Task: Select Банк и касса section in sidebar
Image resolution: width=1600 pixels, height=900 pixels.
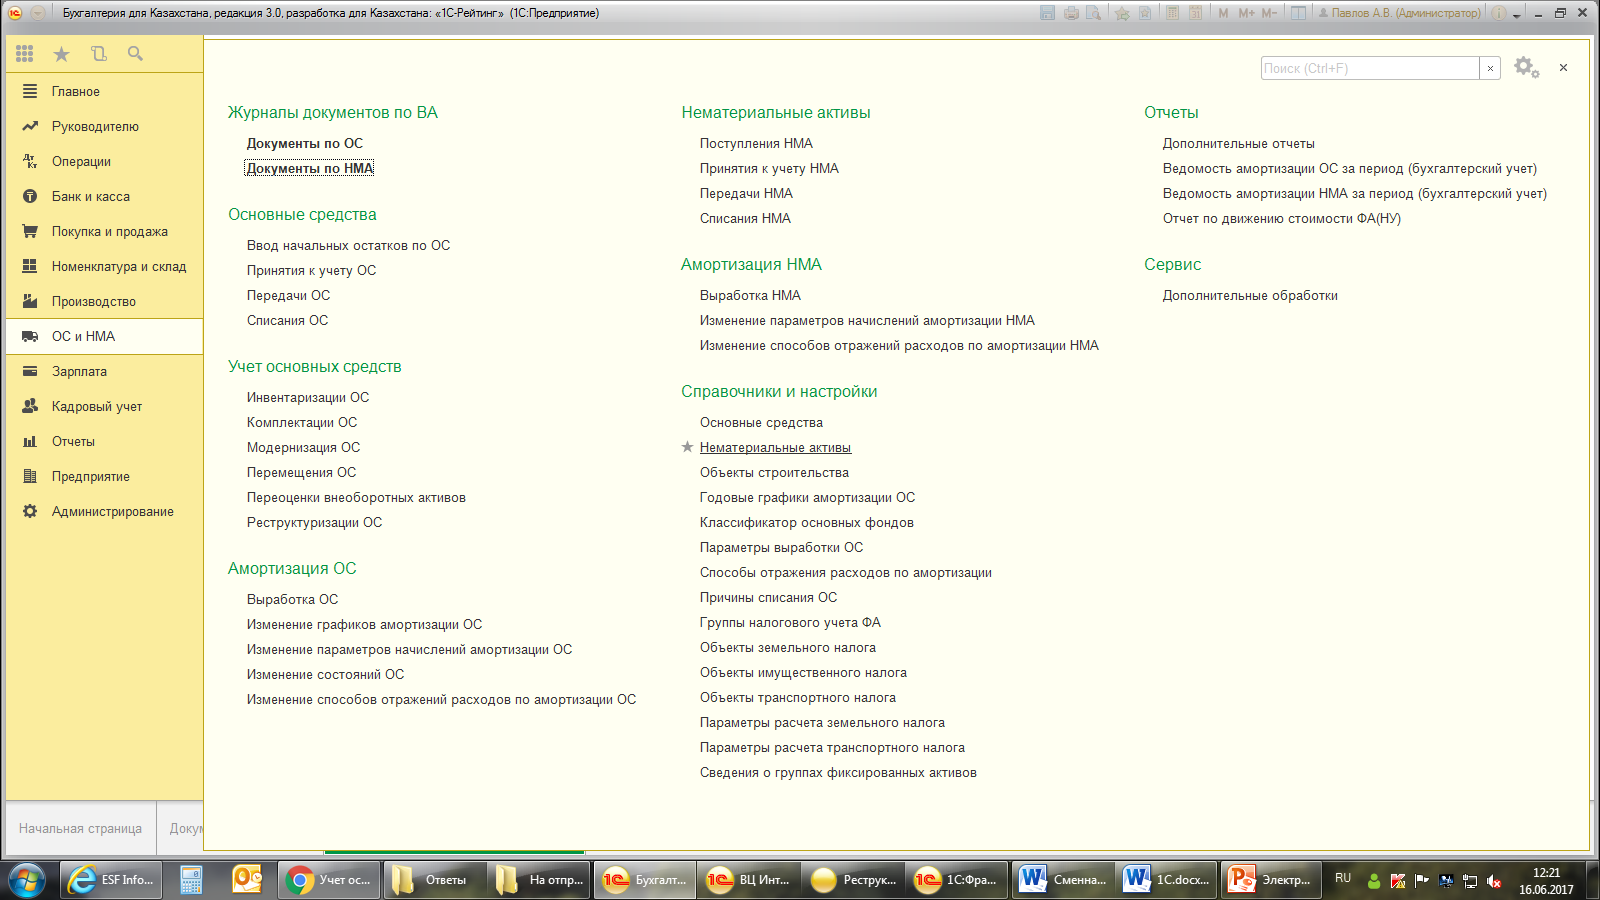Action: point(104,196)
